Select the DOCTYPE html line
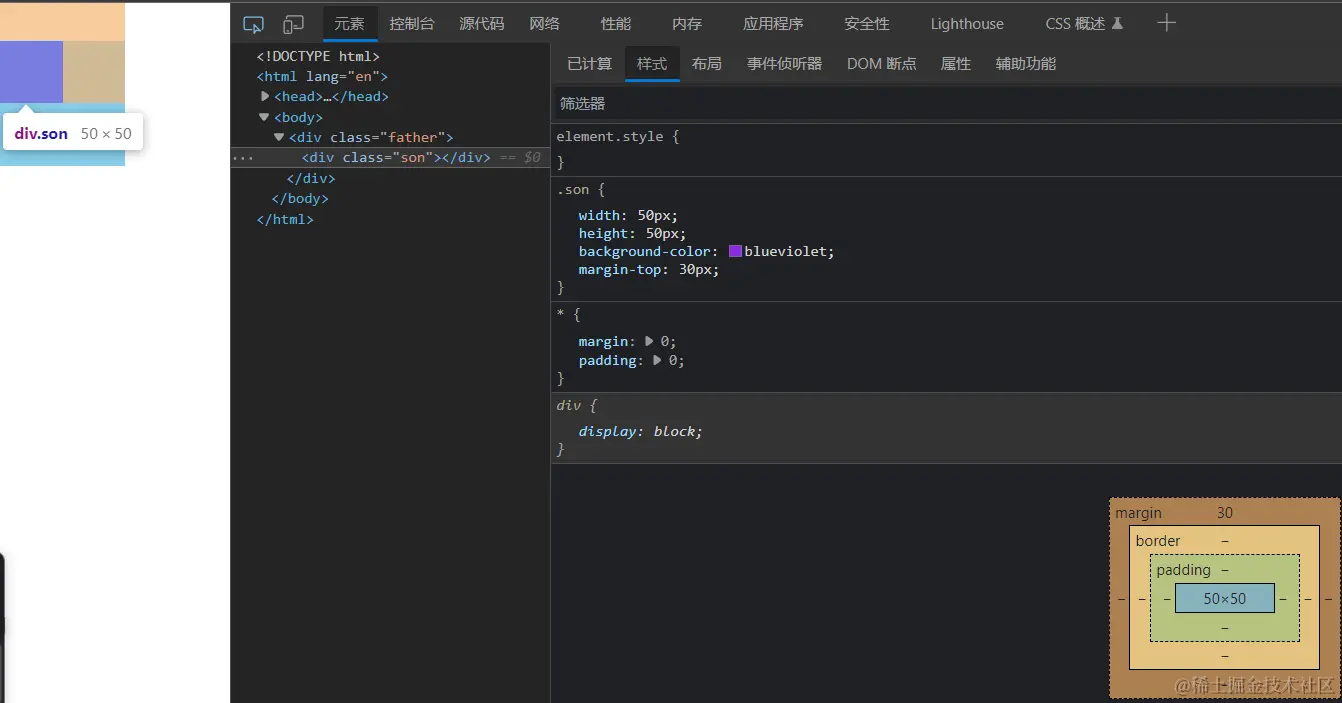This screenshot has height=703, width=1342. [x=318, y=56]
